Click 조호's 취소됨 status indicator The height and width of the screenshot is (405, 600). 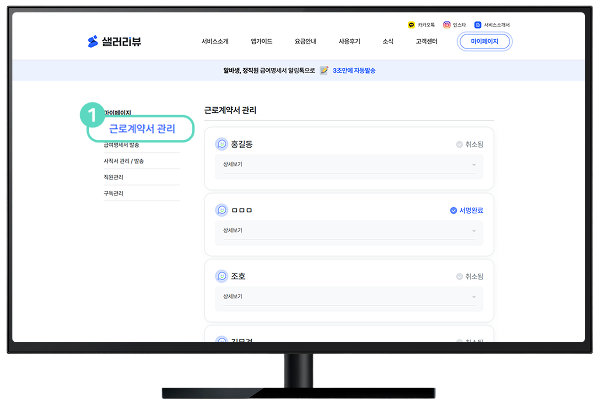pos(470,276)
